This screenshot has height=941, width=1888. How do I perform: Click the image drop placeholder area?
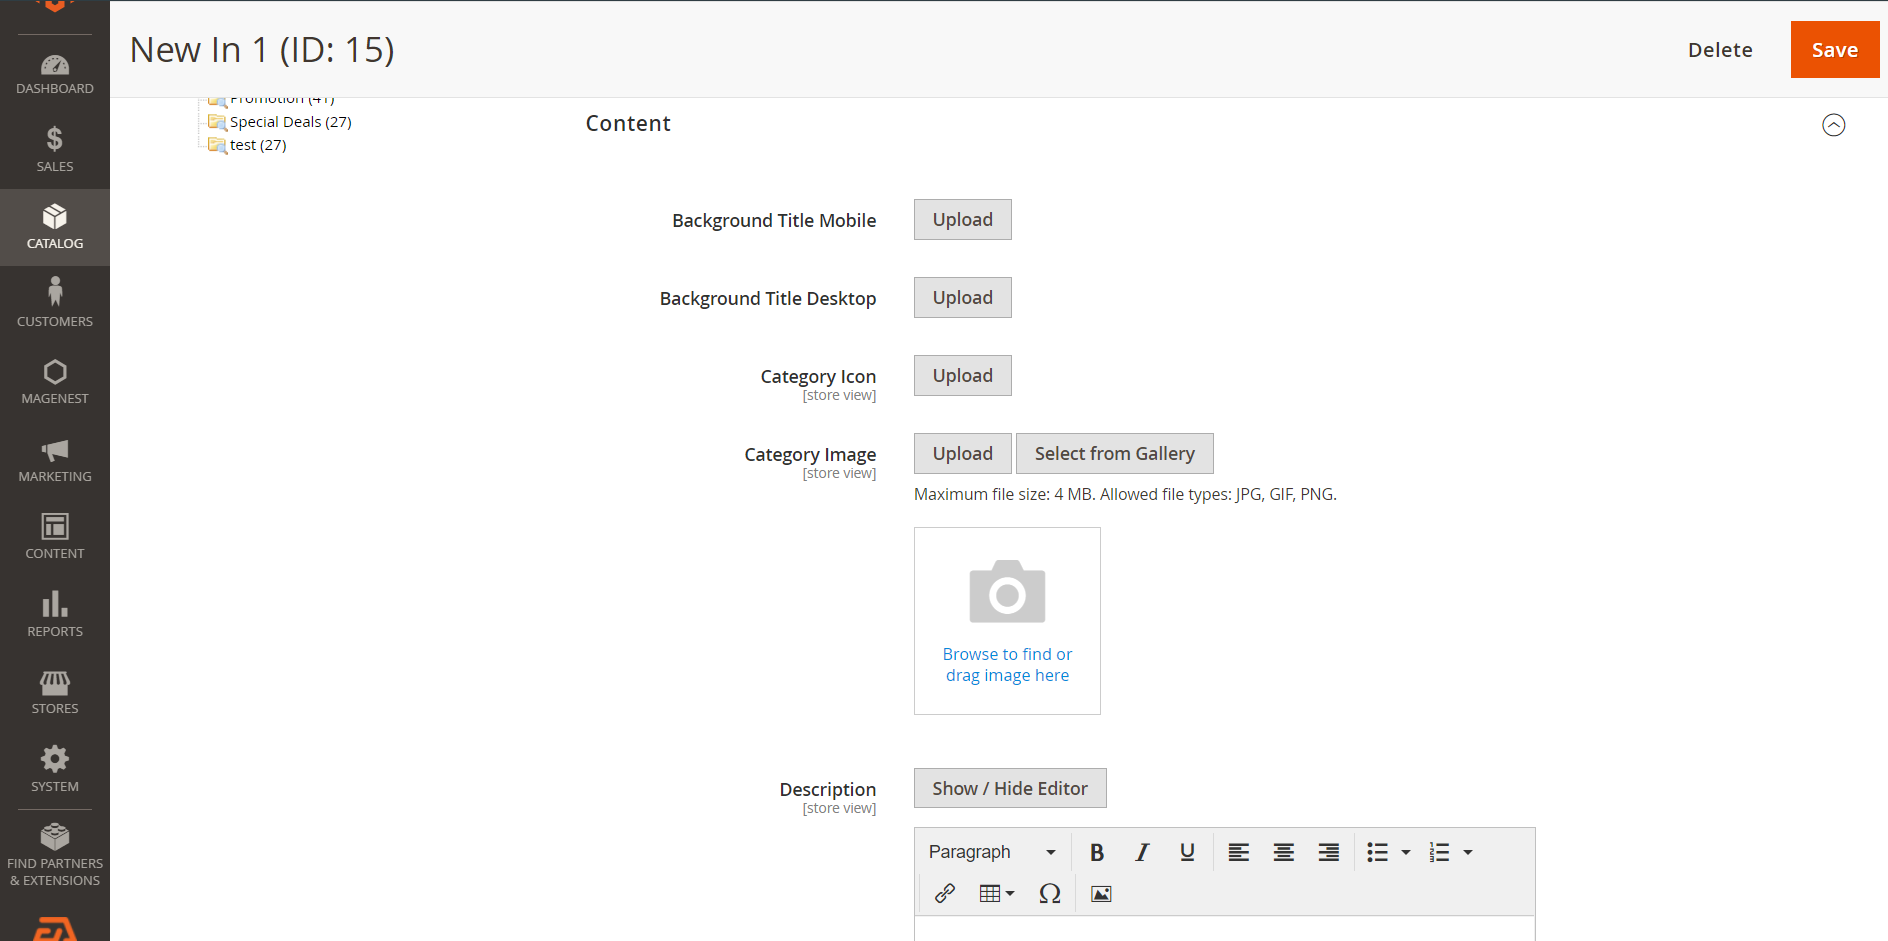coord(1007,621)
